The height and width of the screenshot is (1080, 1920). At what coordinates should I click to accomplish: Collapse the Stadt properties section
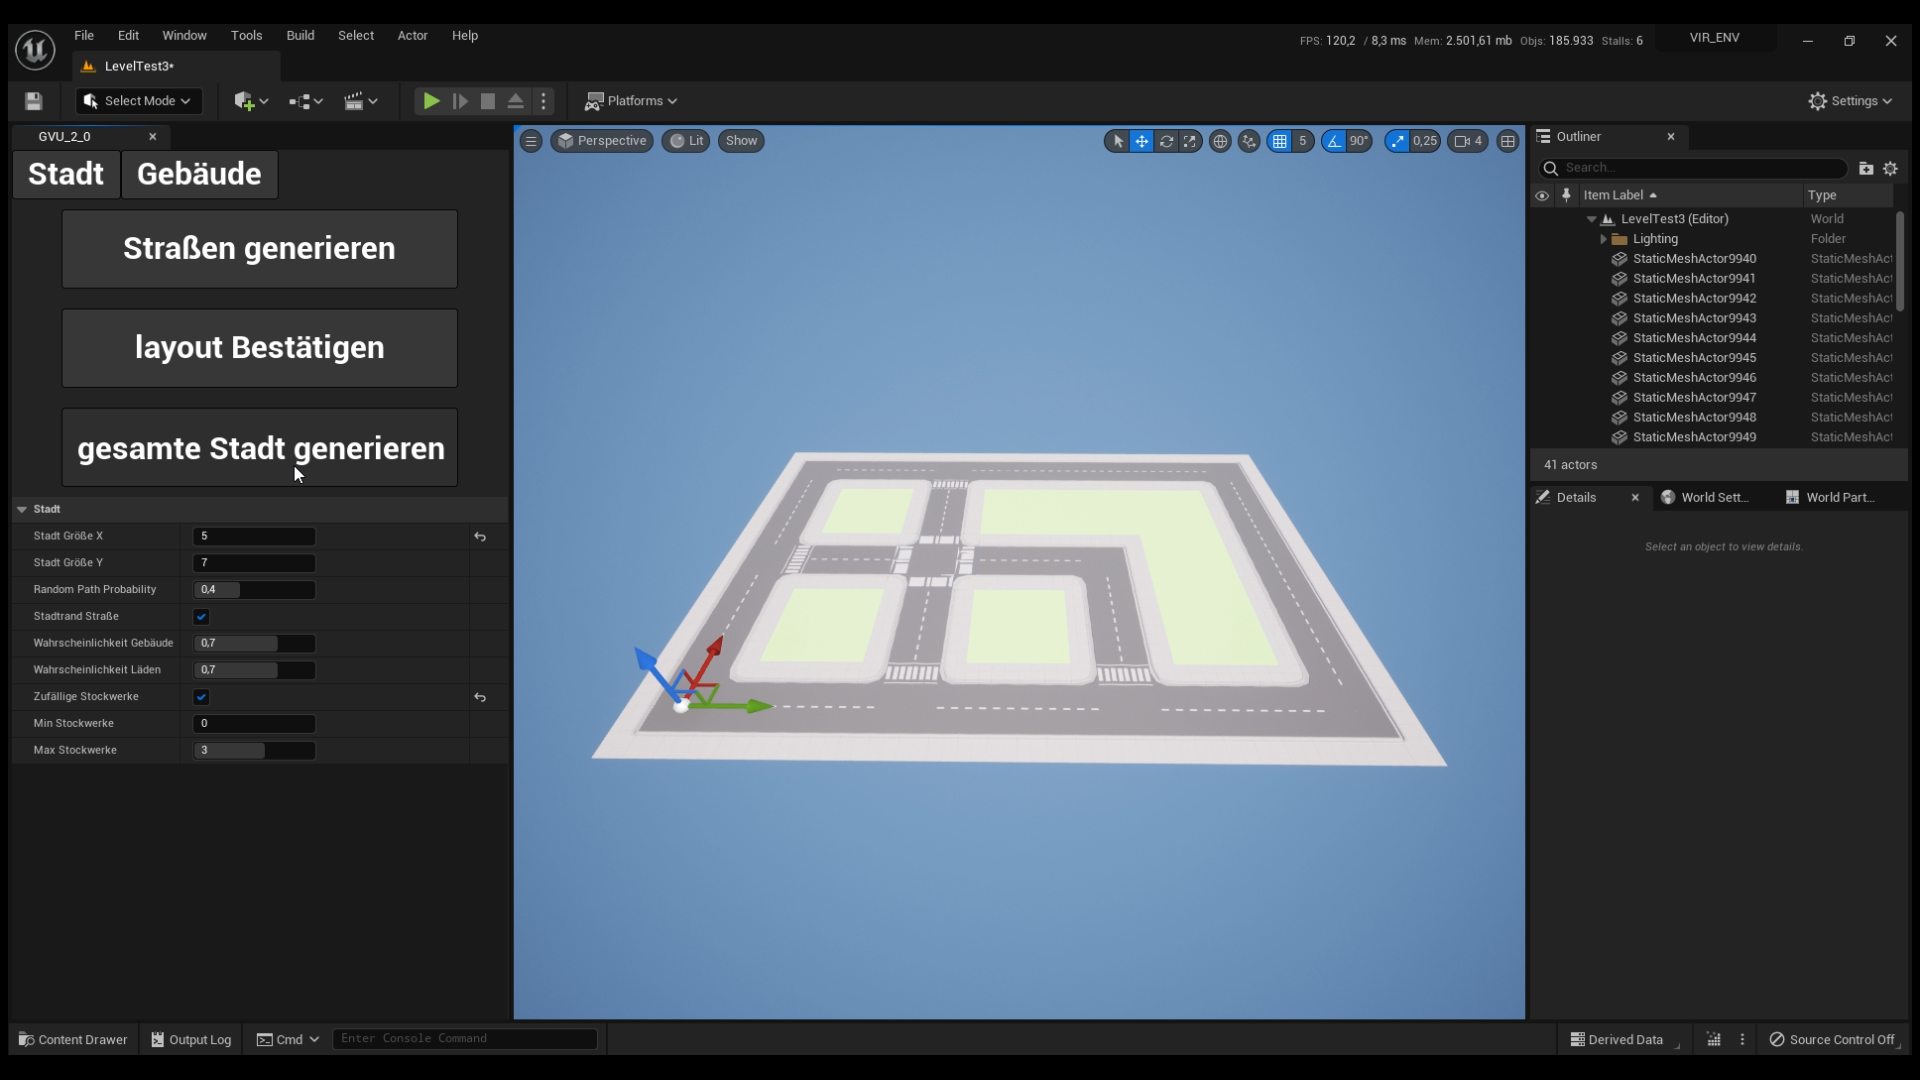click(x=22, y=509)
